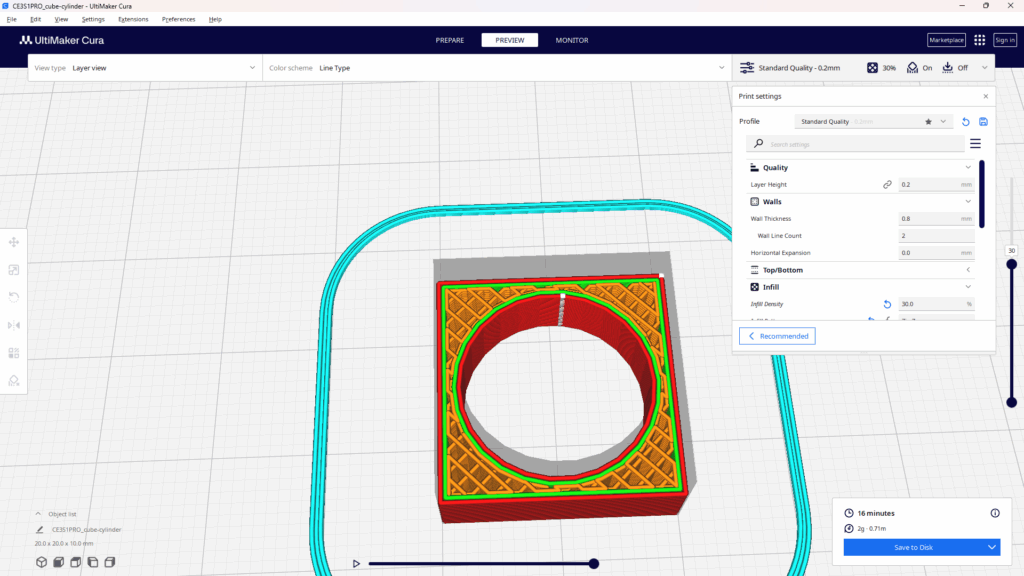1024x576 pixels.
Task: Click the Recommended button in Print settings
Action: tap(777, 336)
